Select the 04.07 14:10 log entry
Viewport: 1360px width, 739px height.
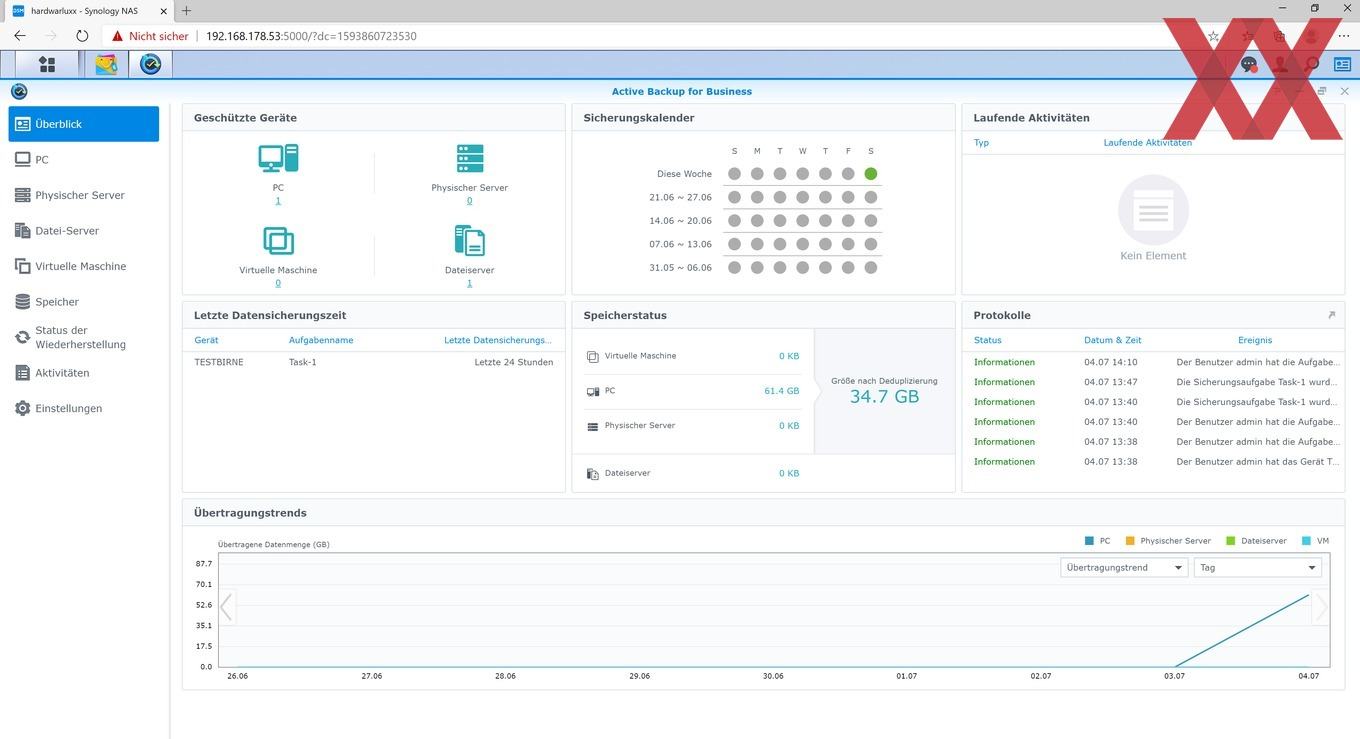pyautogui.click(x=1153, y=362)
